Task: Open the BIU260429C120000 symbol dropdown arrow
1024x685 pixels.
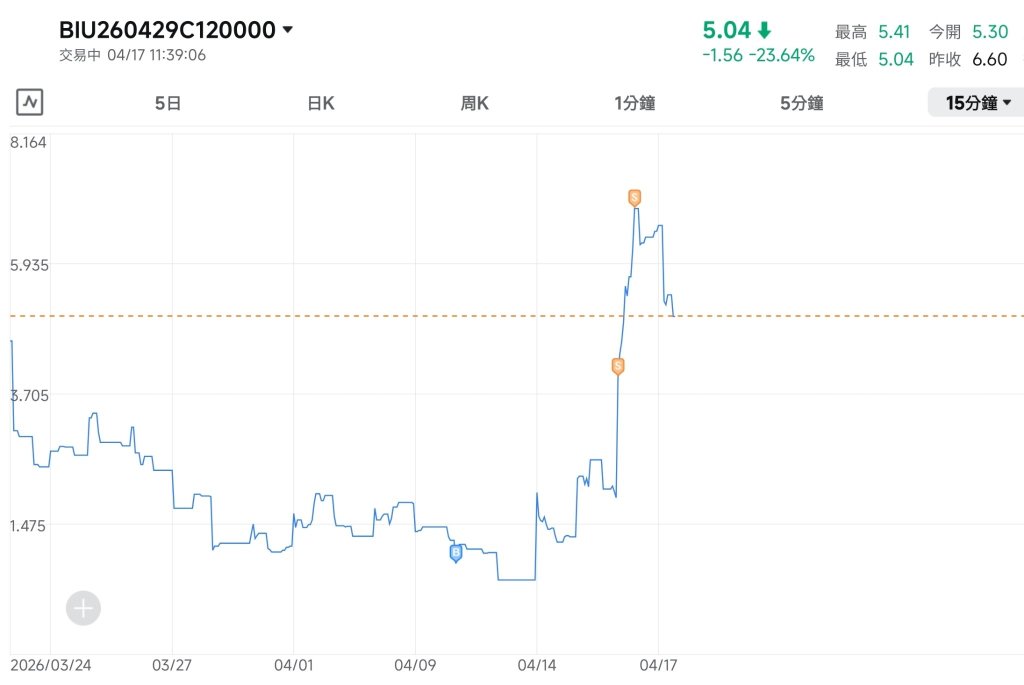Action: [x=287, y=29]
